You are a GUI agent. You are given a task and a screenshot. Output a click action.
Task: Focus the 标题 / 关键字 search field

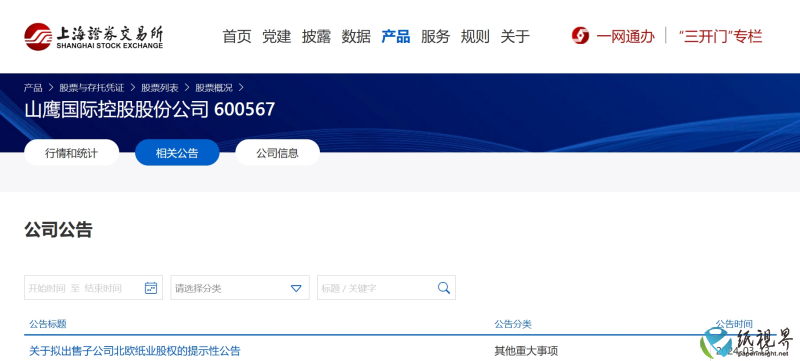[386, 288]
